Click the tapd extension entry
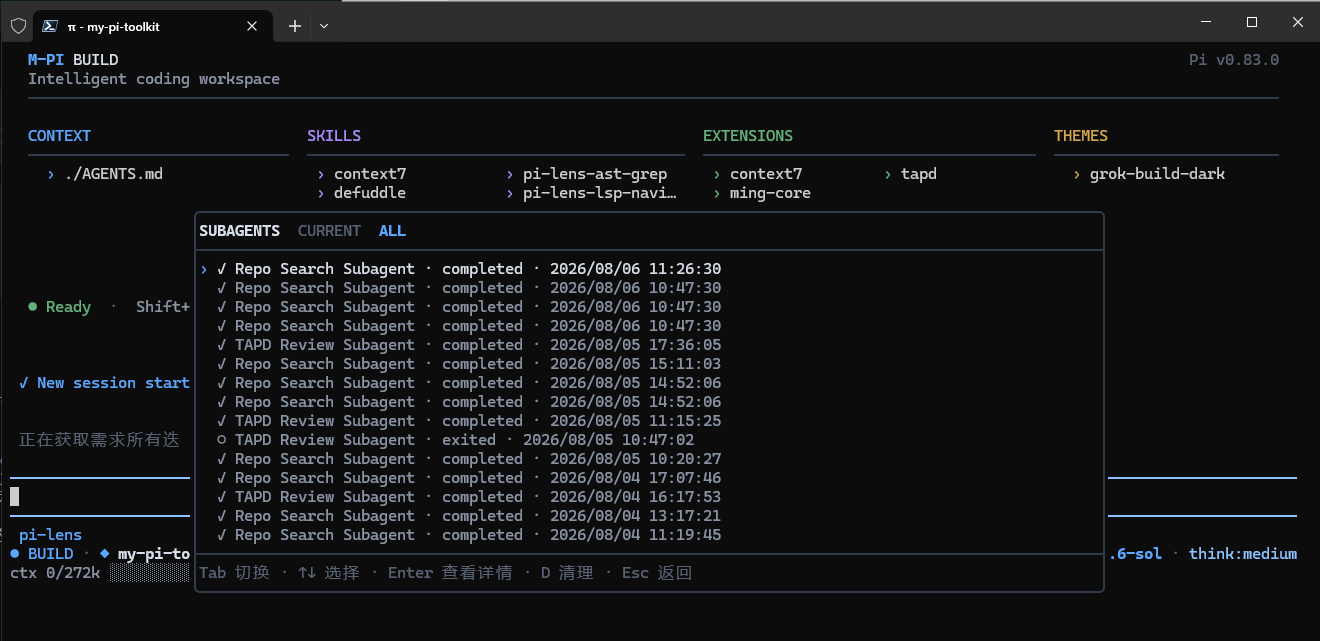Viewport: 1320px width, 641px height. pyautogui.click(x=919, y=174)
